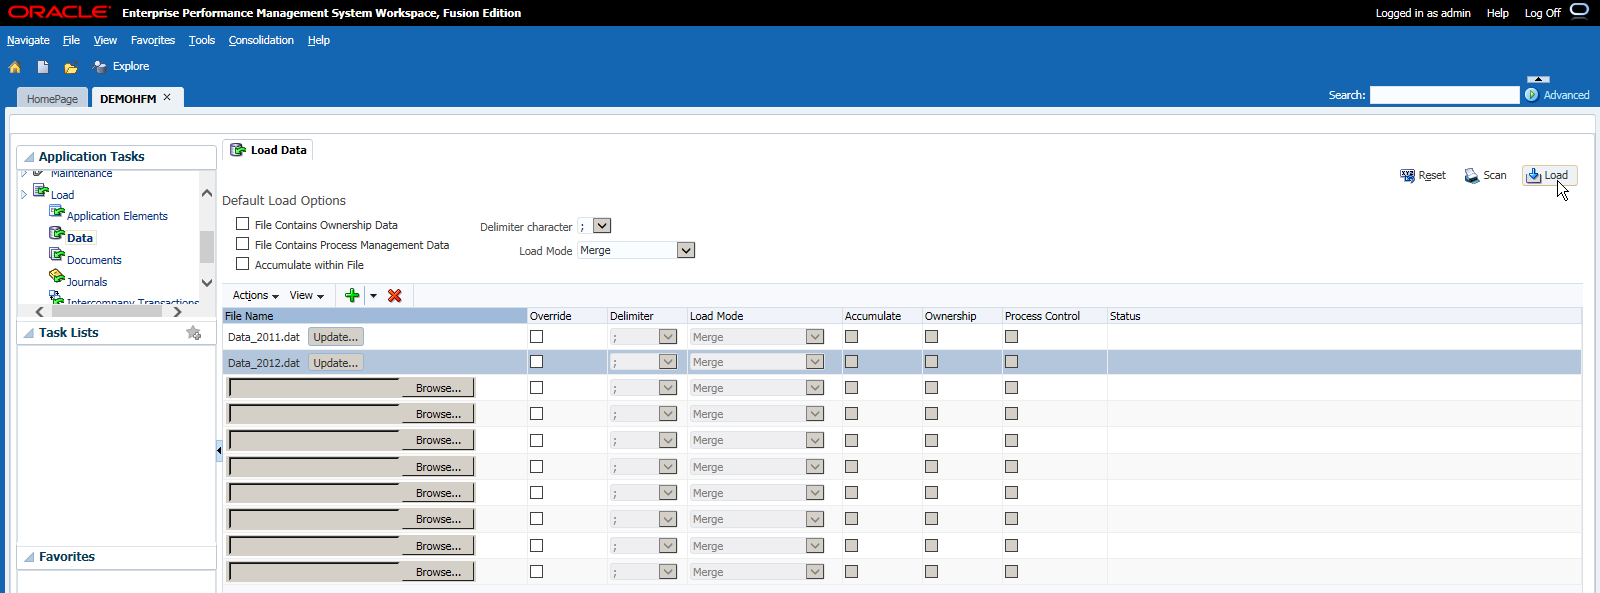Click the Task Lists gear icon
This screenshot has height=593, width=1600.
point(194,333)
